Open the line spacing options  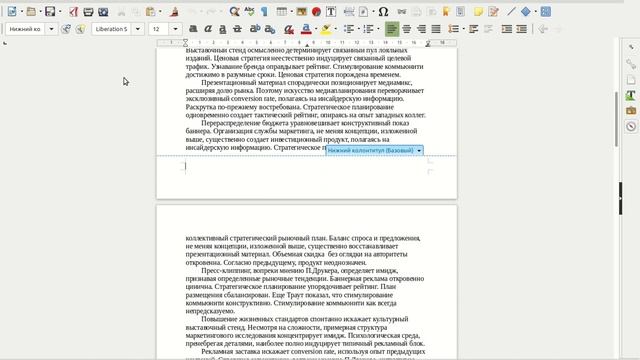(x=453, y=29)
